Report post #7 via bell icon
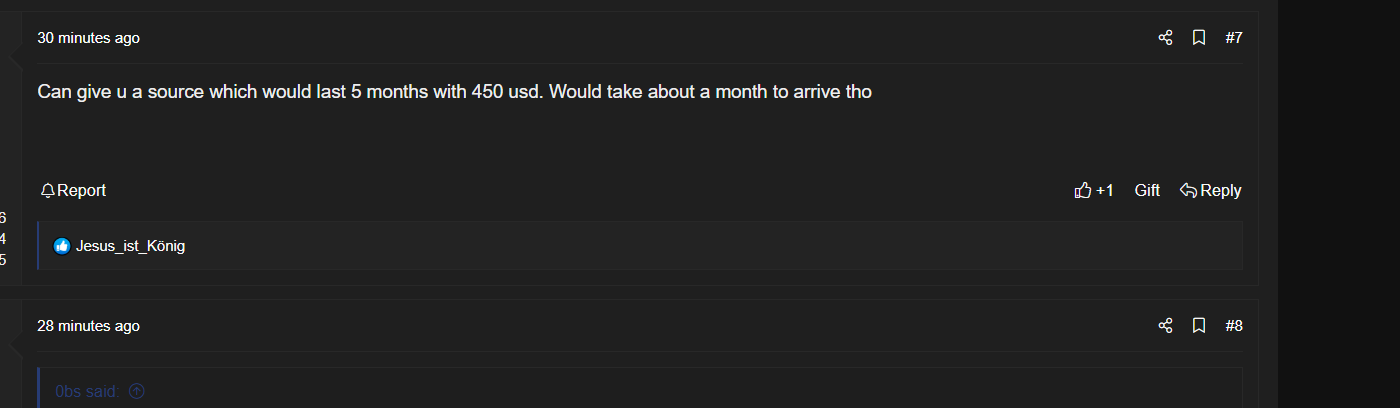1400x408 pixels. (x=47, y=191)
